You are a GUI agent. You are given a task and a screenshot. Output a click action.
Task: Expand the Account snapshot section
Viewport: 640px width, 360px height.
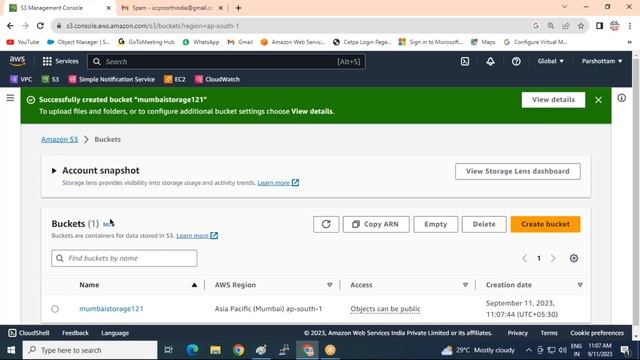coord(54,171)
